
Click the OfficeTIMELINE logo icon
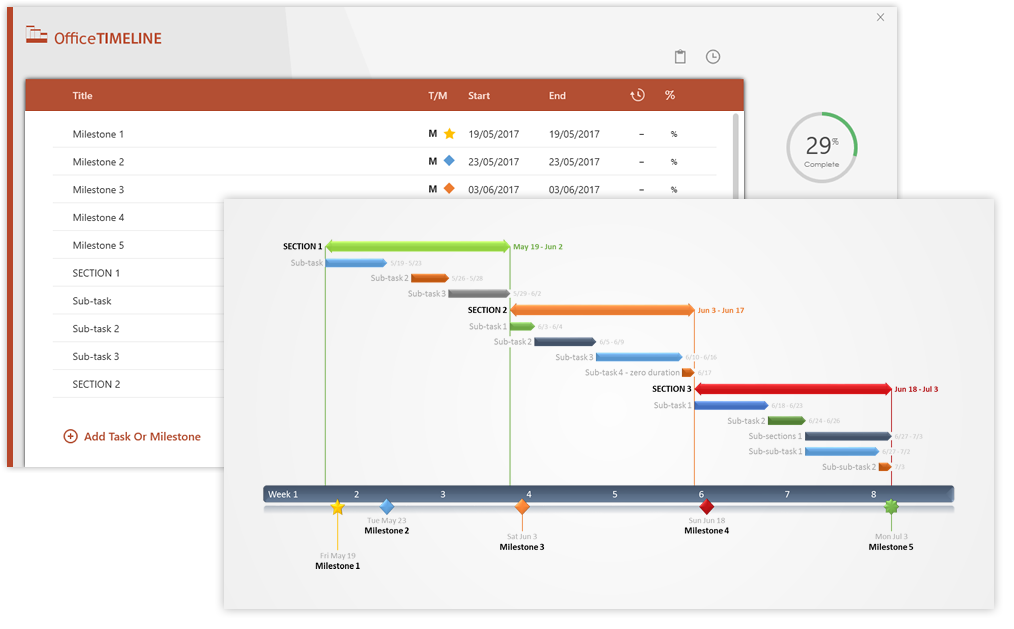[37, 34]
